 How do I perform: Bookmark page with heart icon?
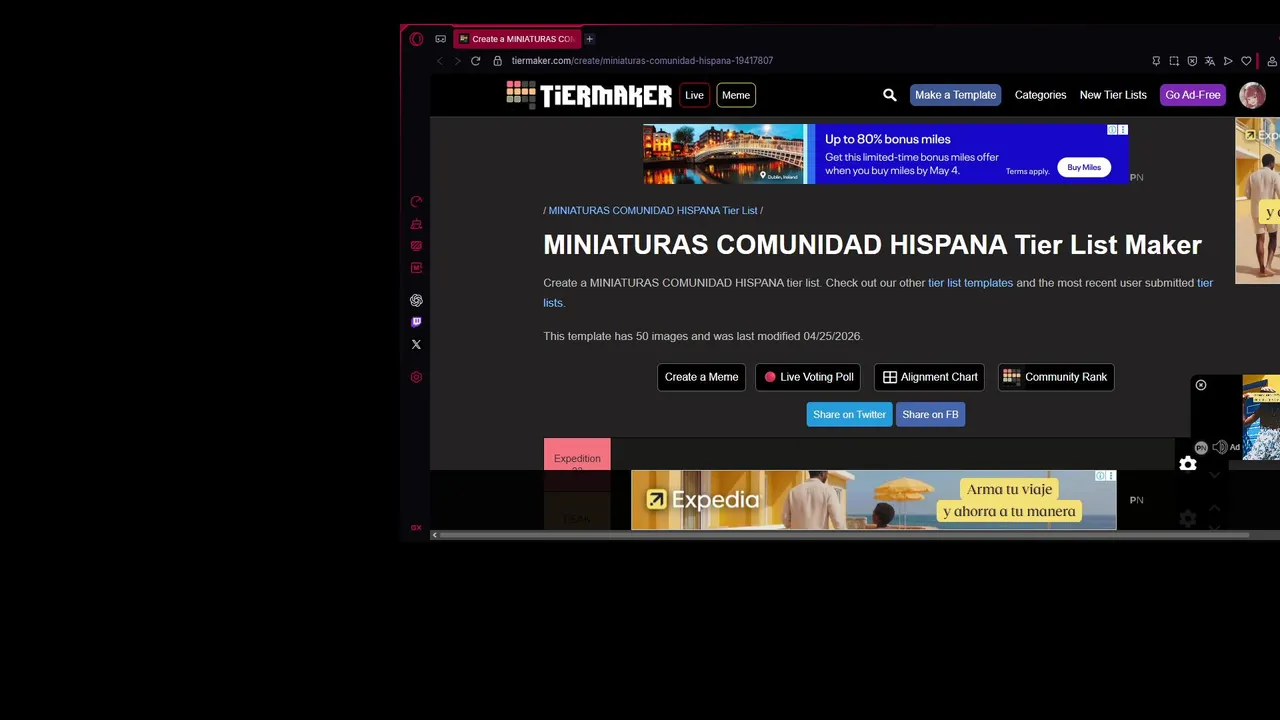[1246, 61]
